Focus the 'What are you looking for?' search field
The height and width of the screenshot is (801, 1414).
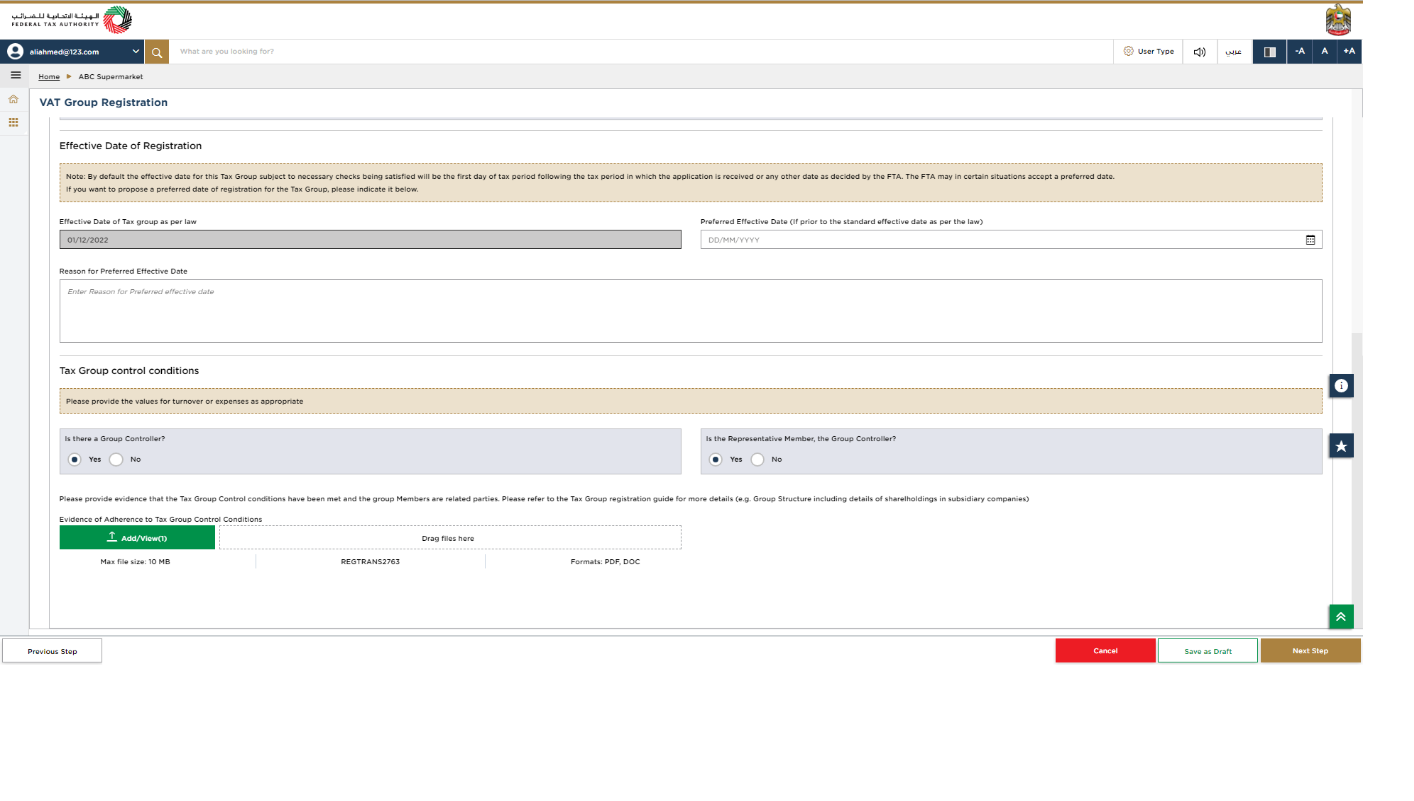point(640,52)
